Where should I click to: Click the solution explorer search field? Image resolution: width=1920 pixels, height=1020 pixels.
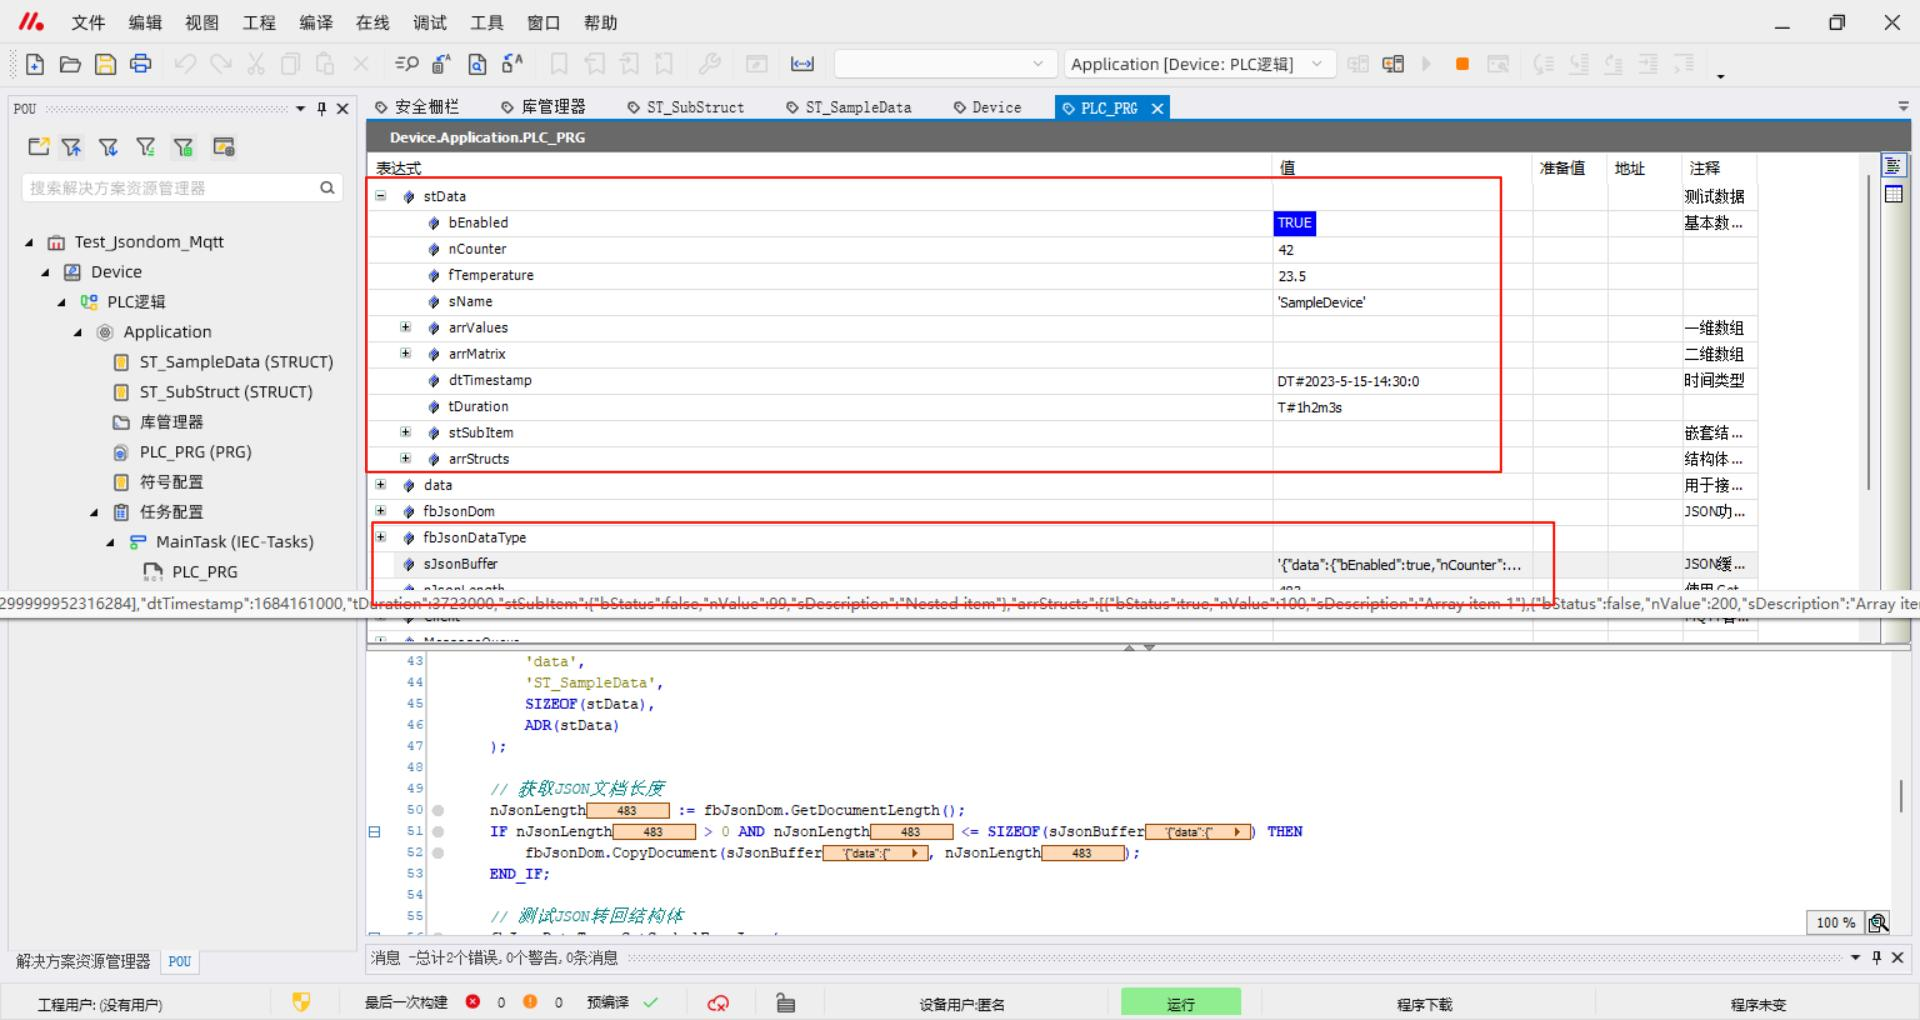tap(170, 188)
